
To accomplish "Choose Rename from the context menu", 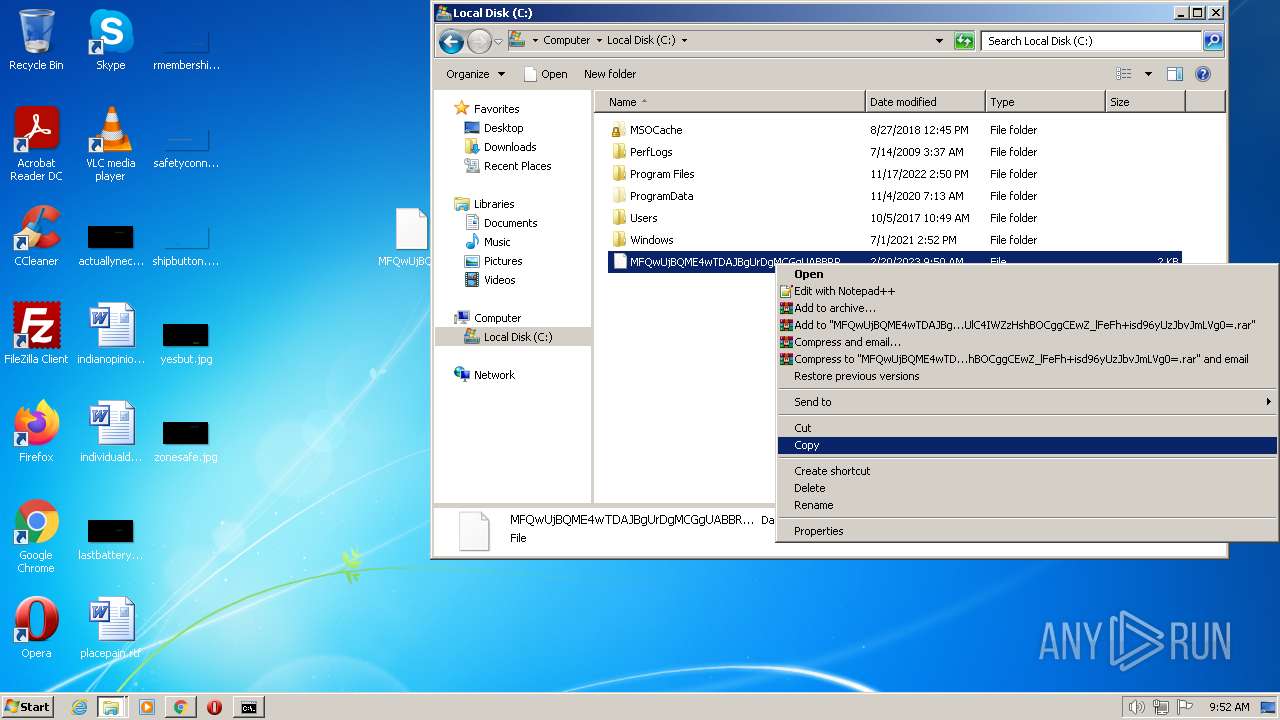I will coord(1027,505).
